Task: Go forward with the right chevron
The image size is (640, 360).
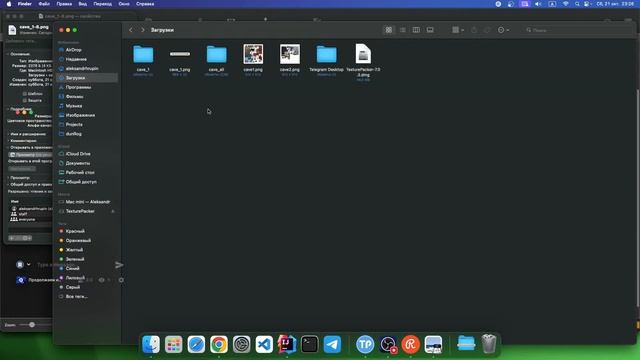Action: click(142, 30)
